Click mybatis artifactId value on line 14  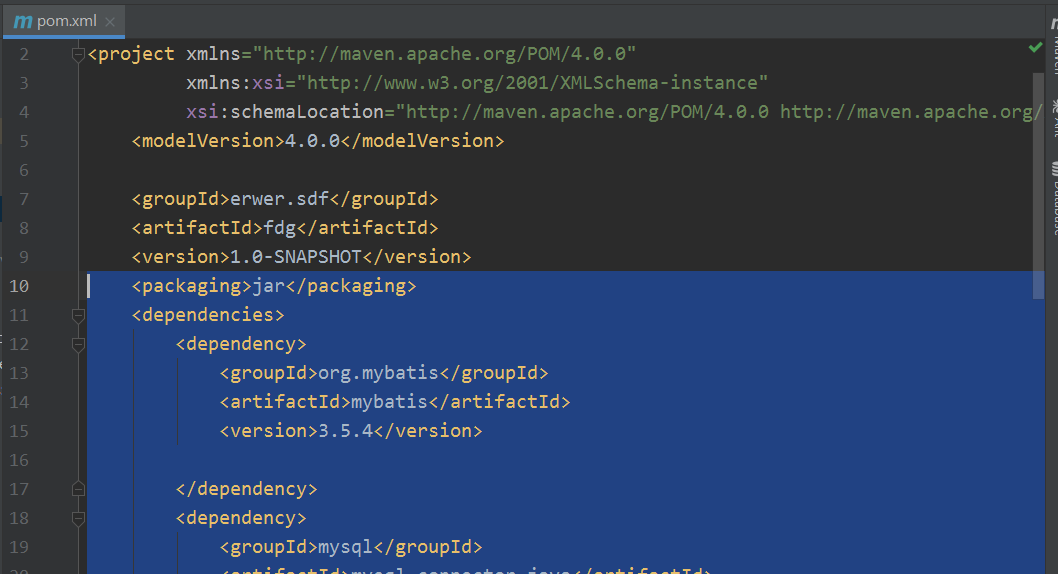coord(389,402)
